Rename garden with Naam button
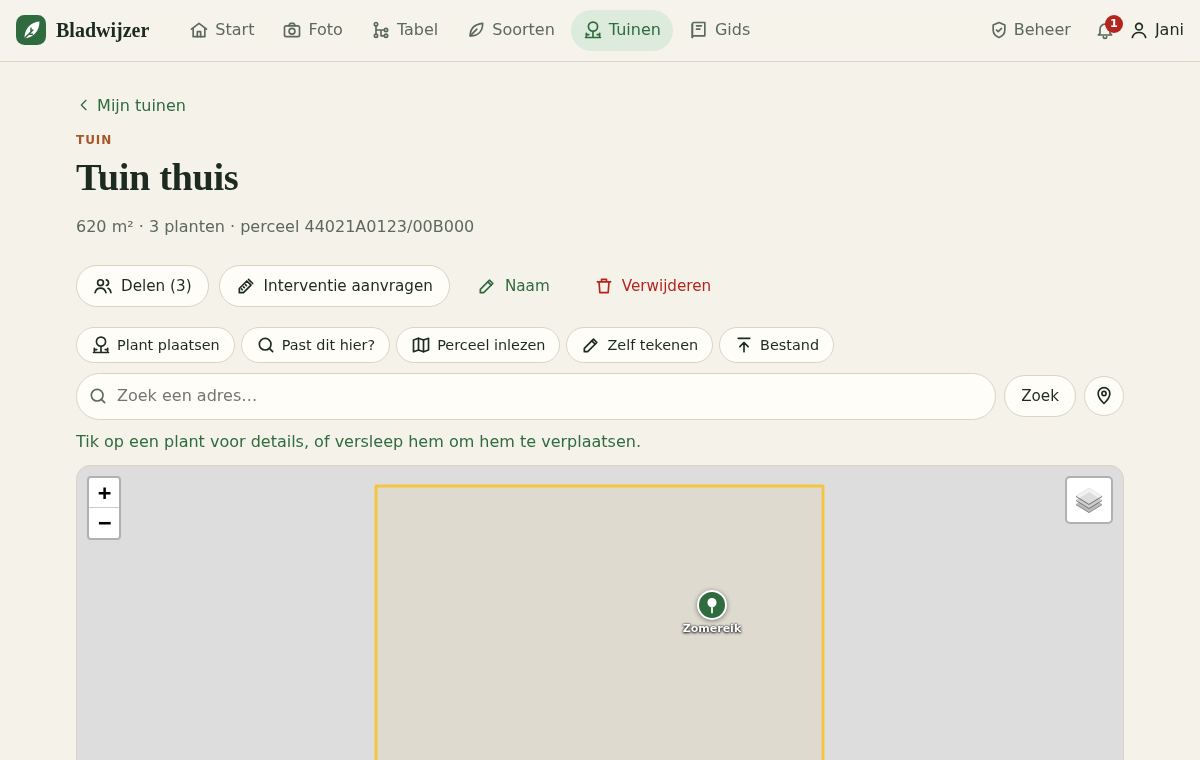Image resolution: width=1200 pixels, height=760 pixels. pyautogui.click(x=514, y=286)
